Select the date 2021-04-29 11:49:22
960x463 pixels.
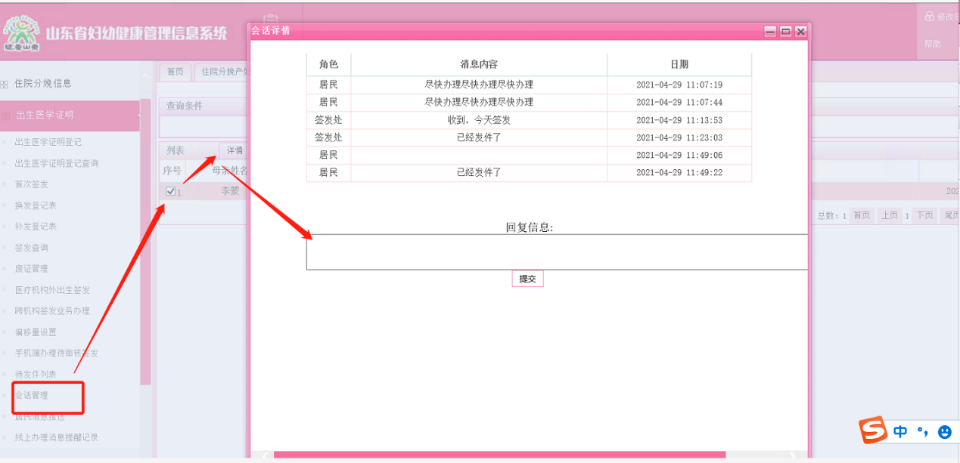680,173
